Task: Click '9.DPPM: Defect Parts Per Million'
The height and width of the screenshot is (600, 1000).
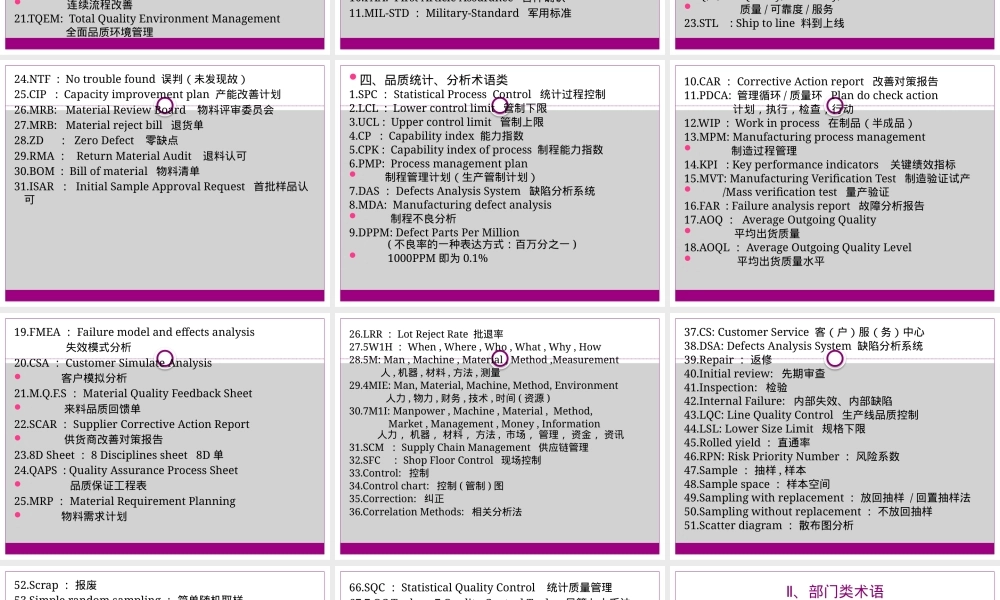Action: 434,232
